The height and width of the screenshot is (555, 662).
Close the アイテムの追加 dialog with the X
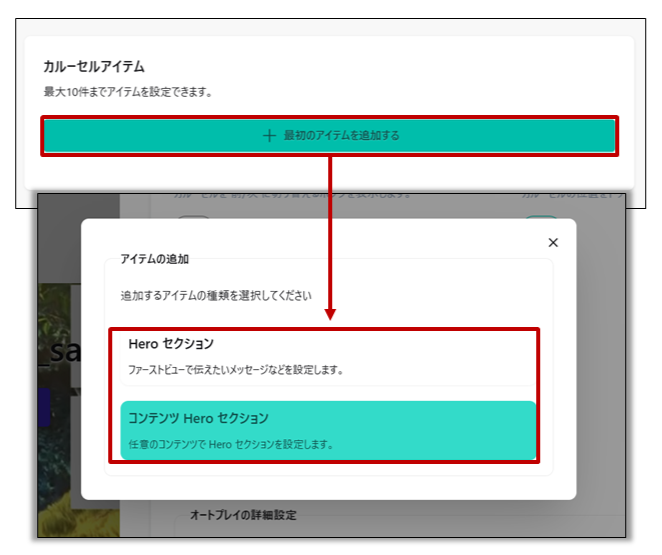553,243
